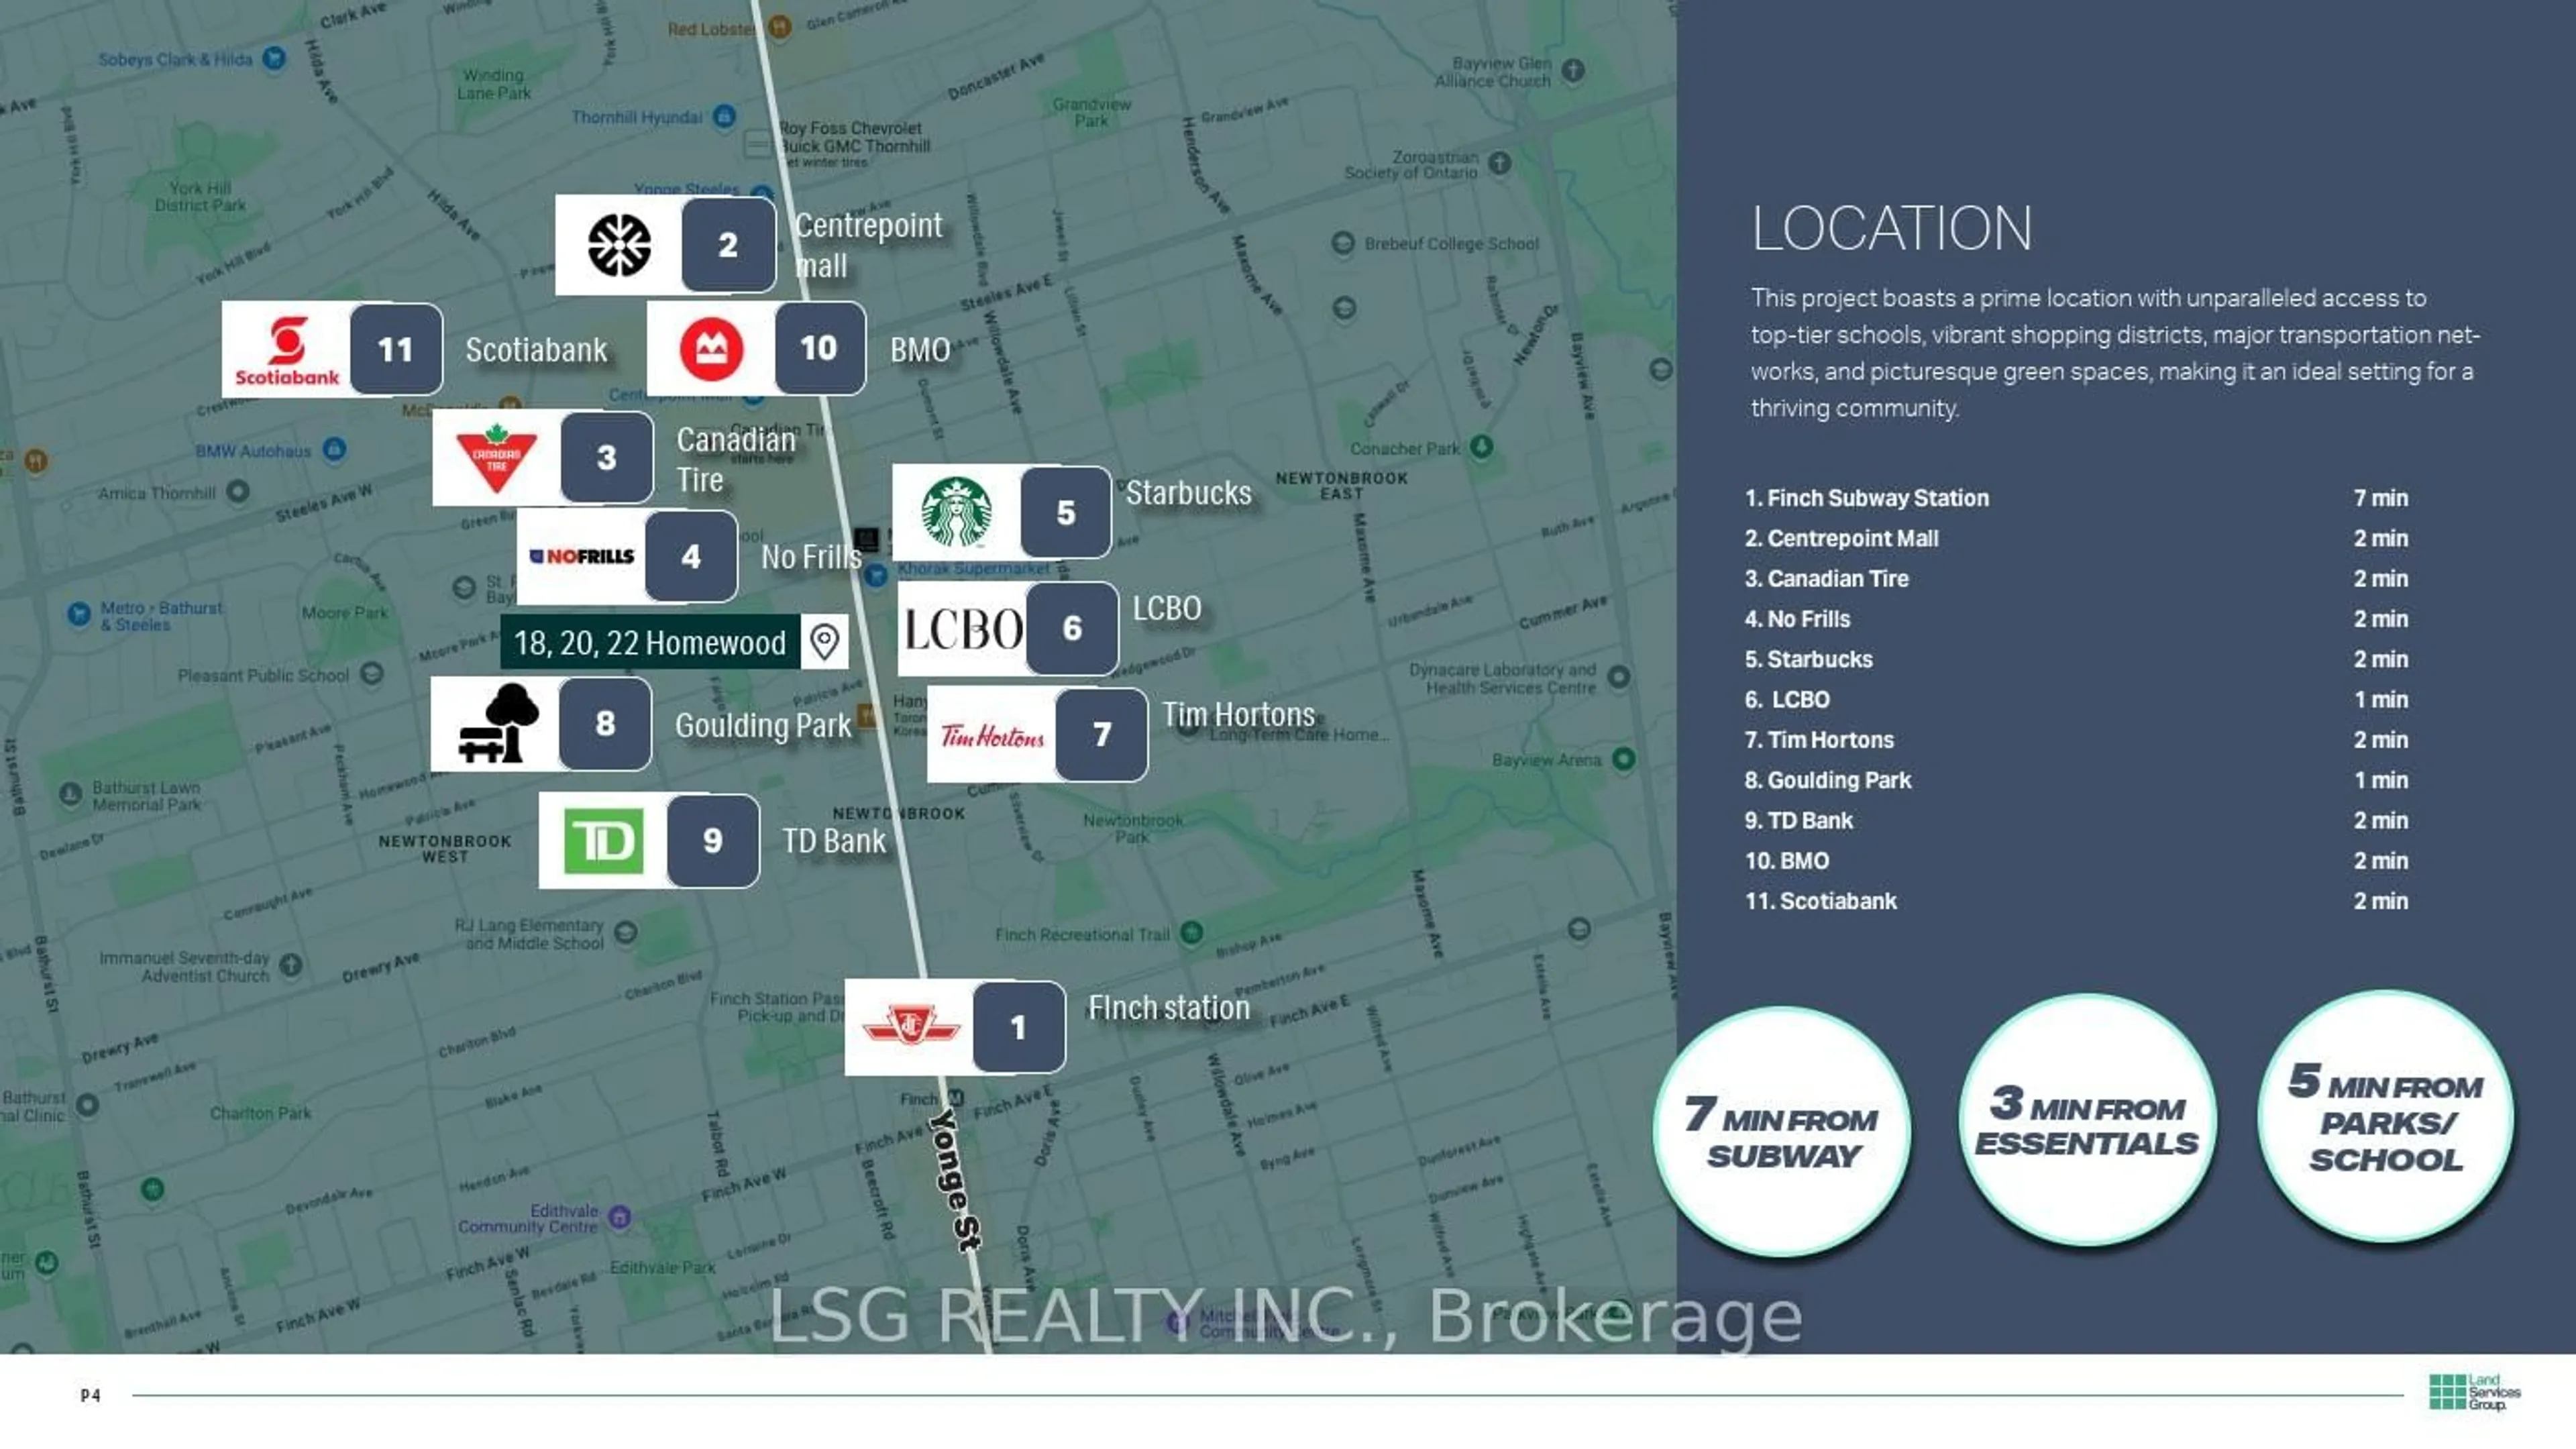Click the 'Tim Hortons' map label
This screenshot has height=1449, width=2576.
pos(1238,715)
